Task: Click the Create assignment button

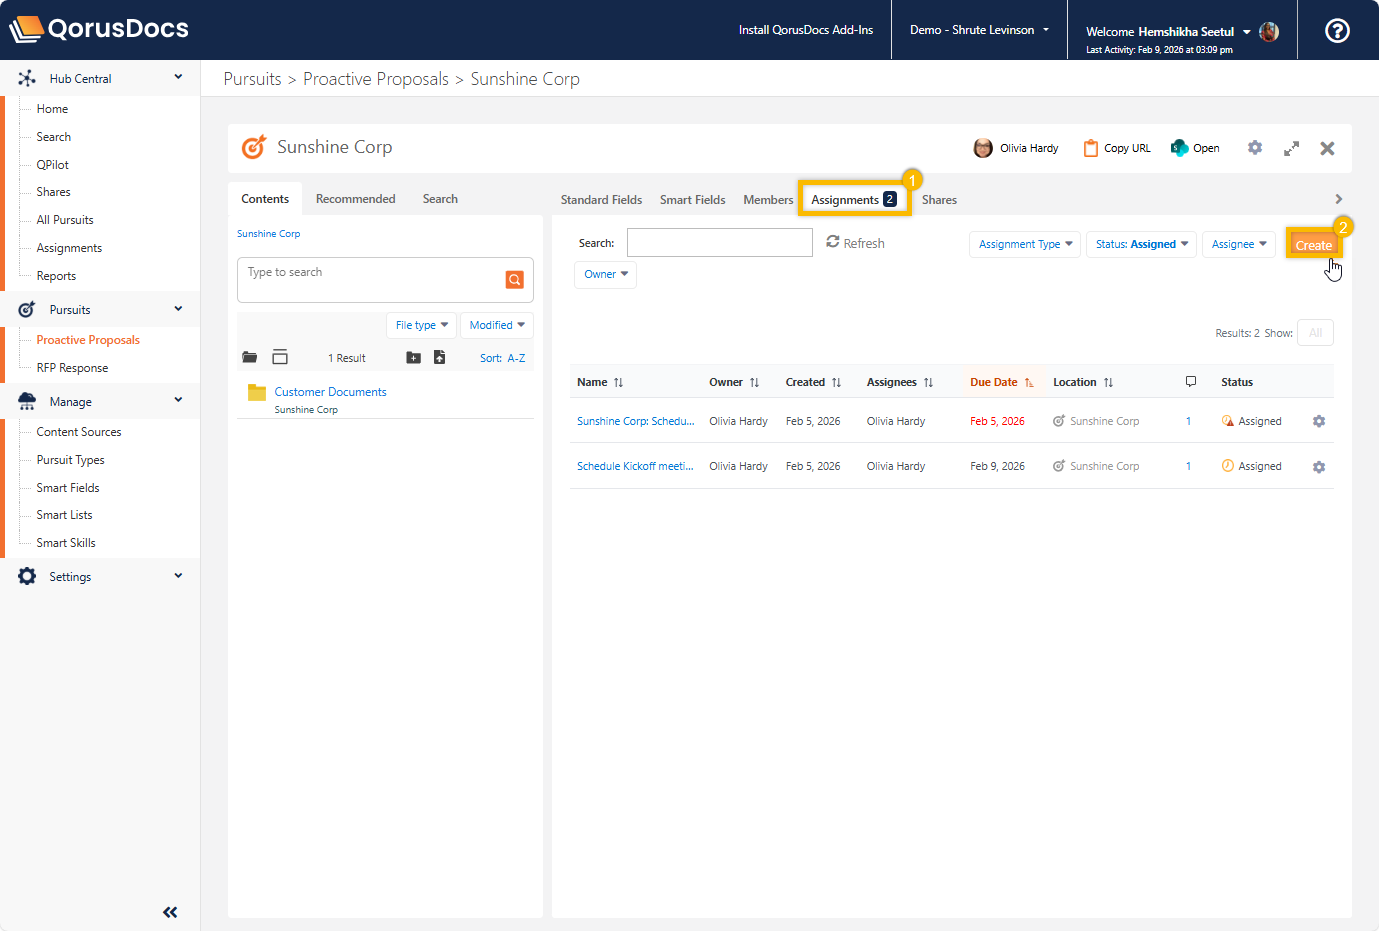Action: pyautogui.click(x=1312, y=245)
